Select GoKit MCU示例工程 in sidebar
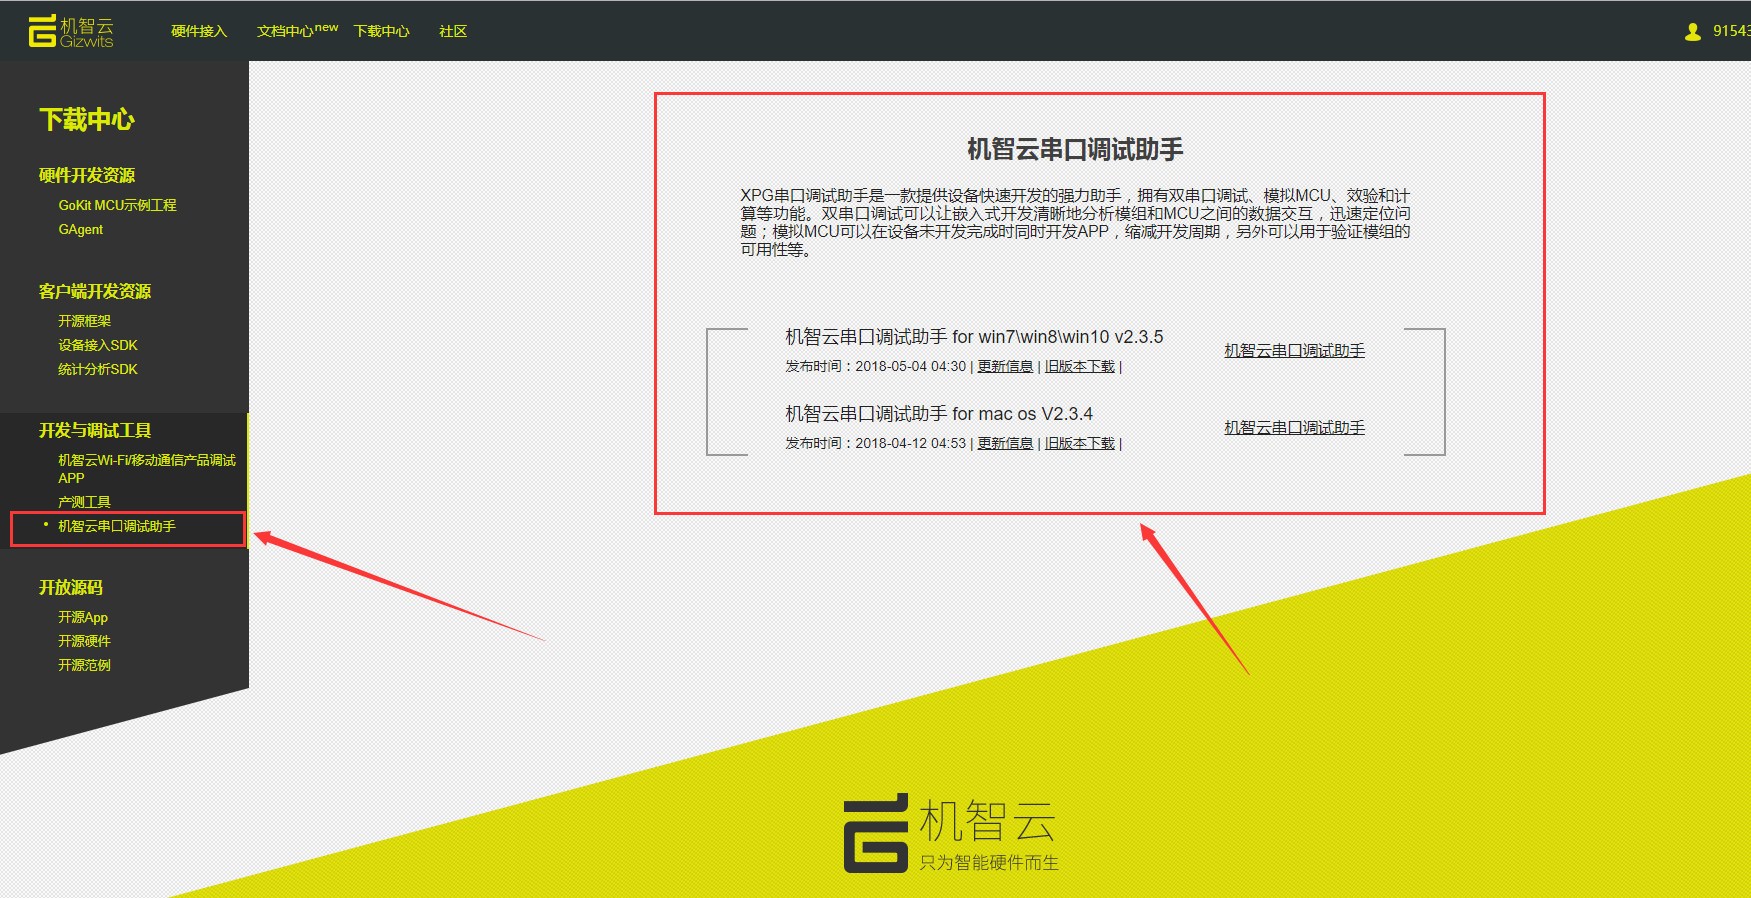1751x898 pixels. pyautogui.click(x=117, y=205)
